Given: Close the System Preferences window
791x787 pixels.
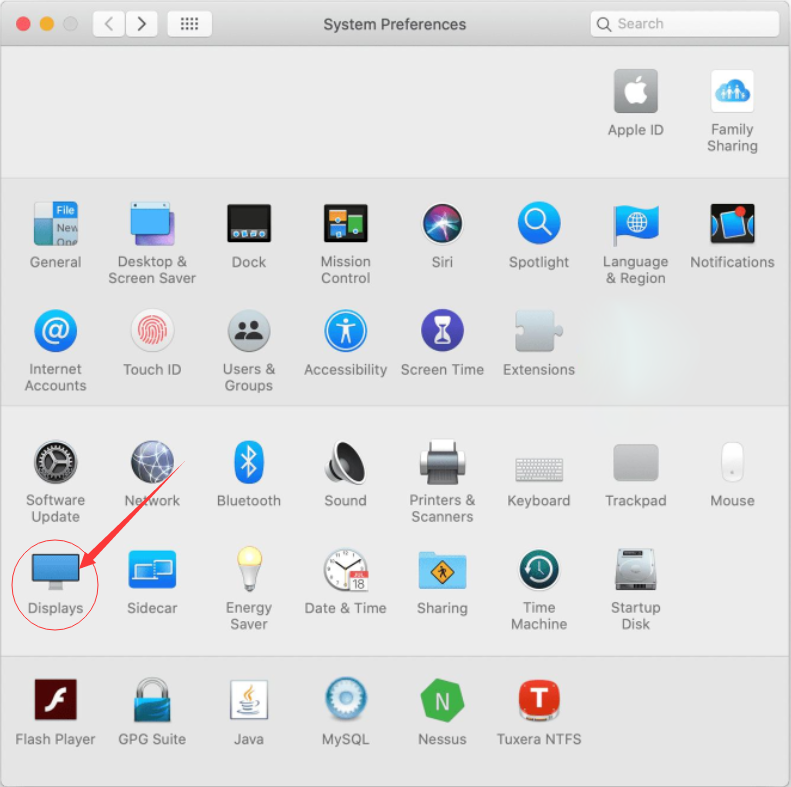Looking at the screenshot, I should (23, 24).
